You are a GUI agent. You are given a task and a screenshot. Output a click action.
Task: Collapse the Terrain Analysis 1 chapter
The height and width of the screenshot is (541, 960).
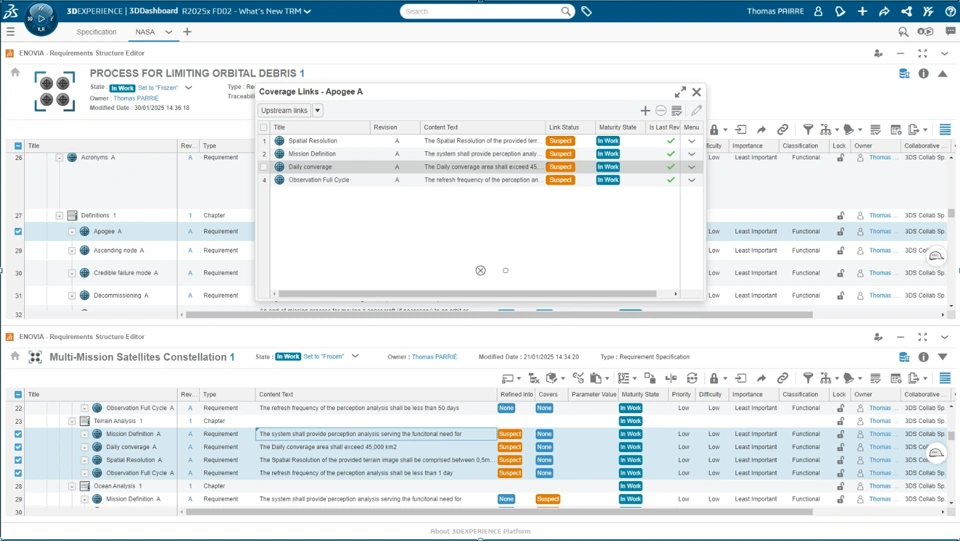click(72, 421)
